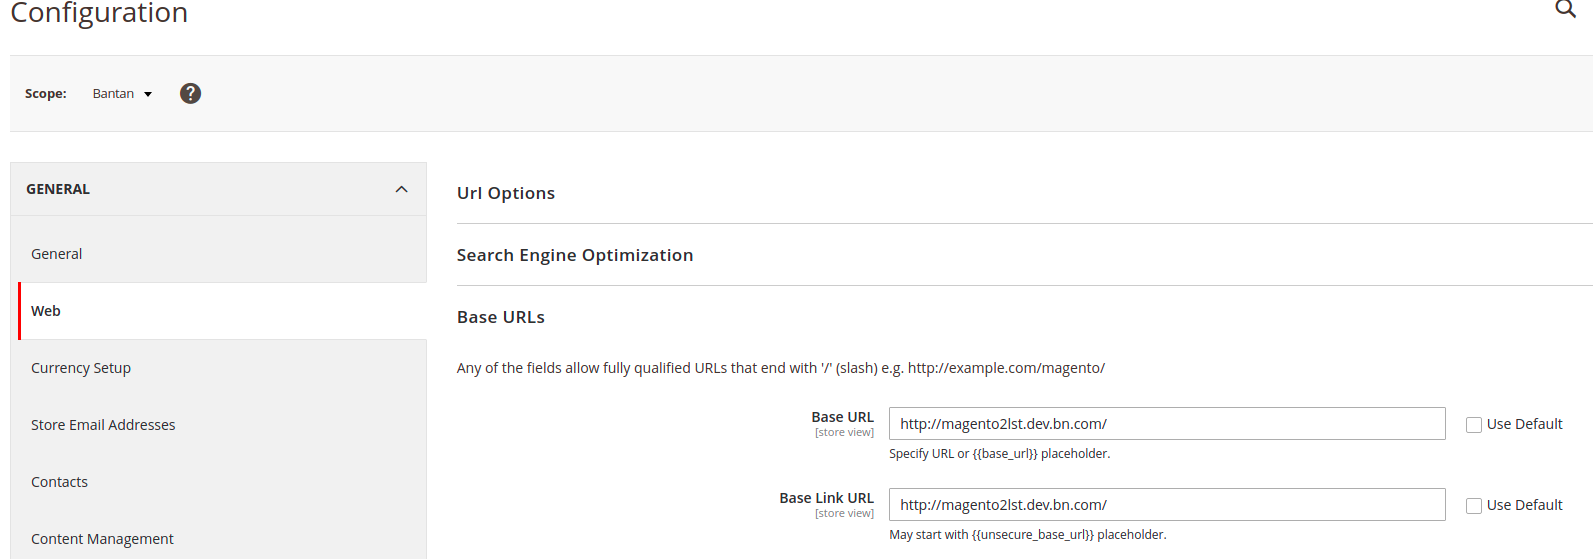The image size is (1593, 559).
Task: Click the Base Link URL field label
Action: click(826, 498)
